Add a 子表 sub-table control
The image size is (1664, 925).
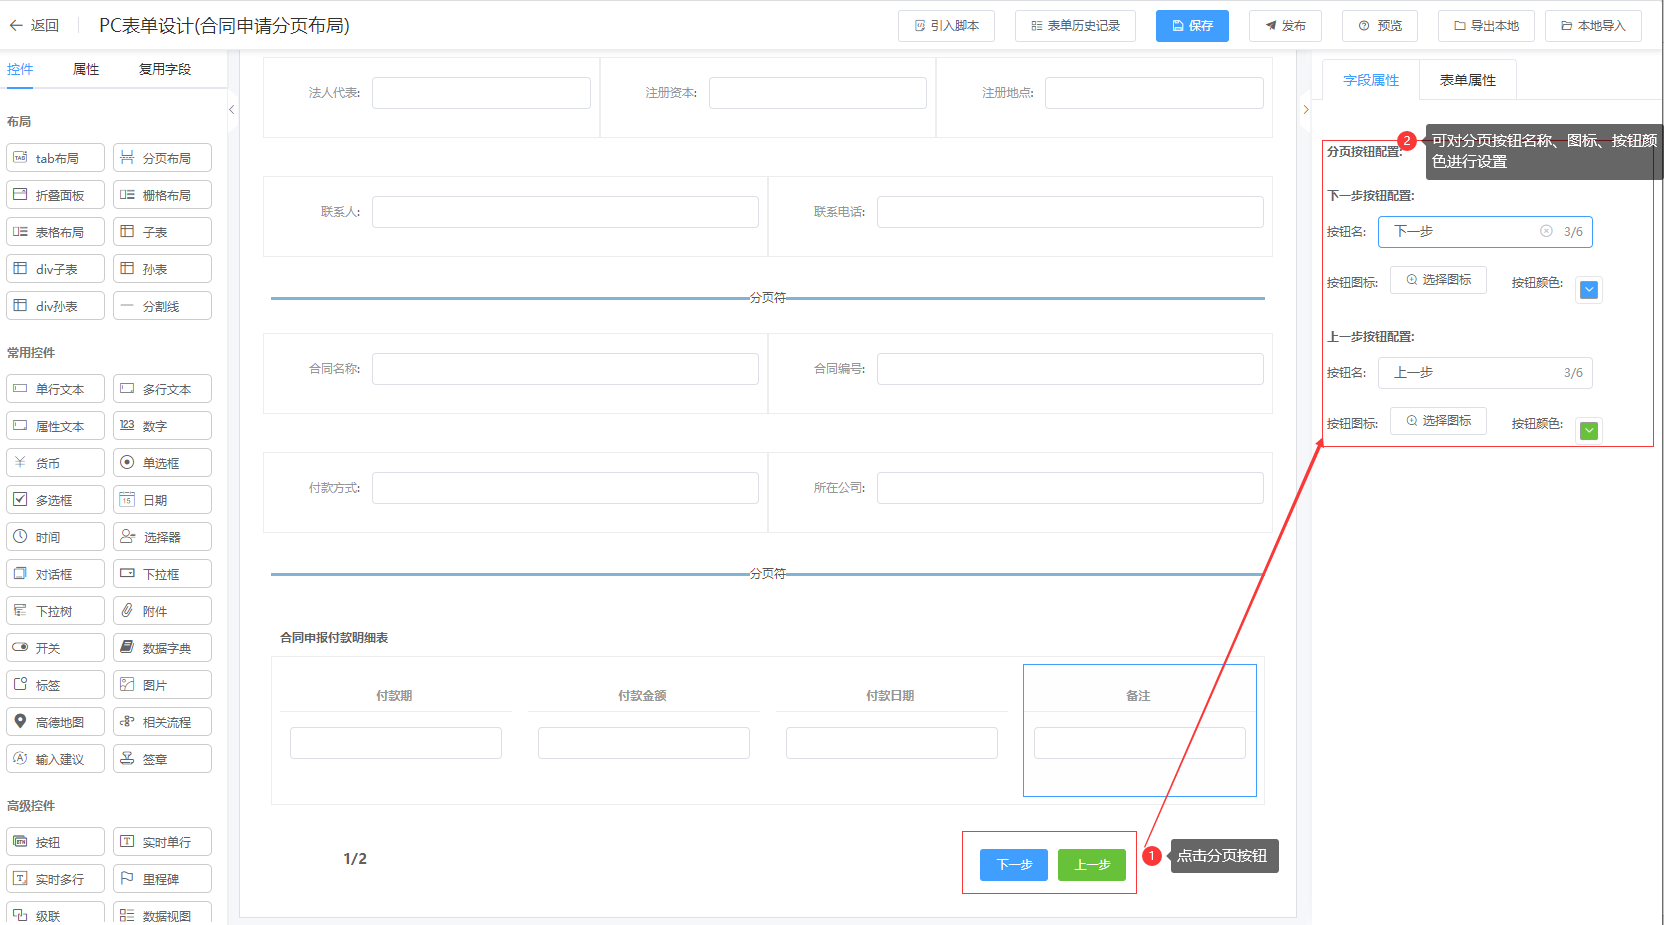click(162, 232)
